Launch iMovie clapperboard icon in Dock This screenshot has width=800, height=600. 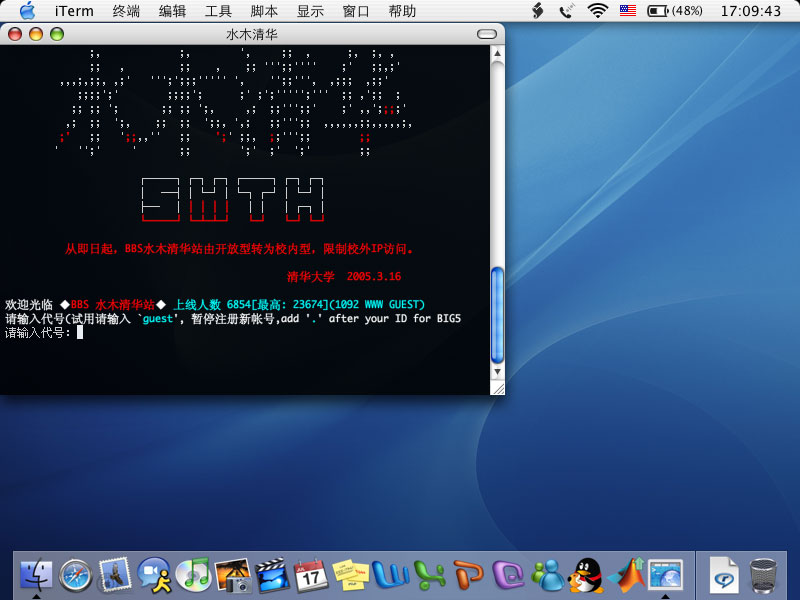(x=272, y=576)
